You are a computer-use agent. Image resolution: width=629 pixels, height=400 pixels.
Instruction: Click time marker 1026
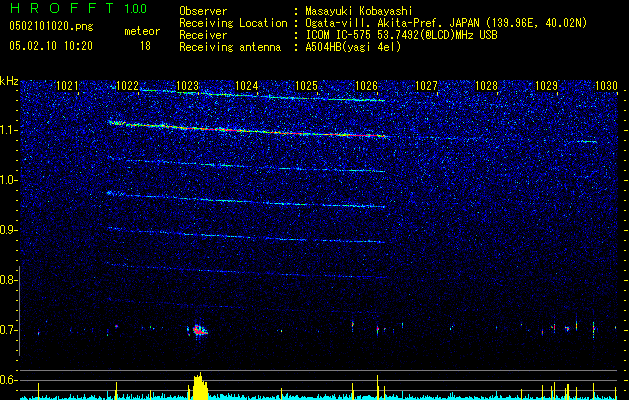click(366, 86)
